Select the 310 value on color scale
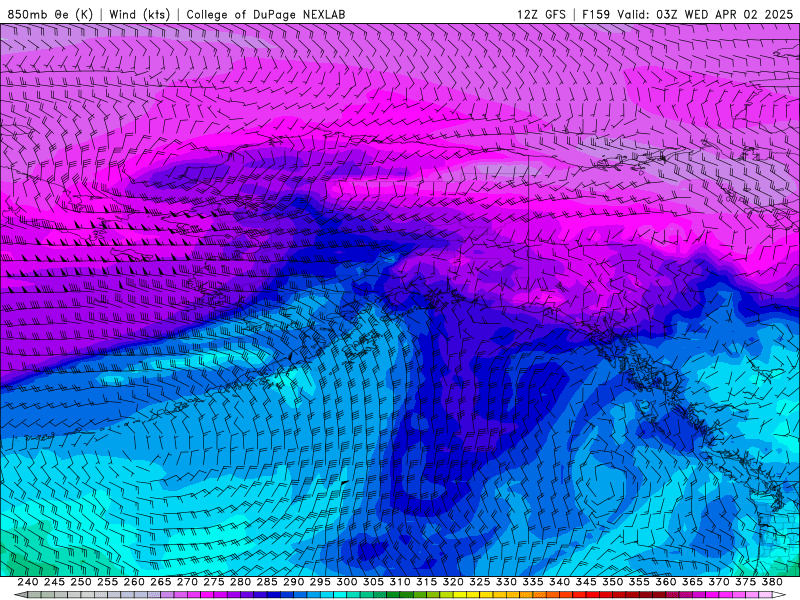Image resolution: width=800 pixels, height=600 pixels. click(x=400, y=582)
